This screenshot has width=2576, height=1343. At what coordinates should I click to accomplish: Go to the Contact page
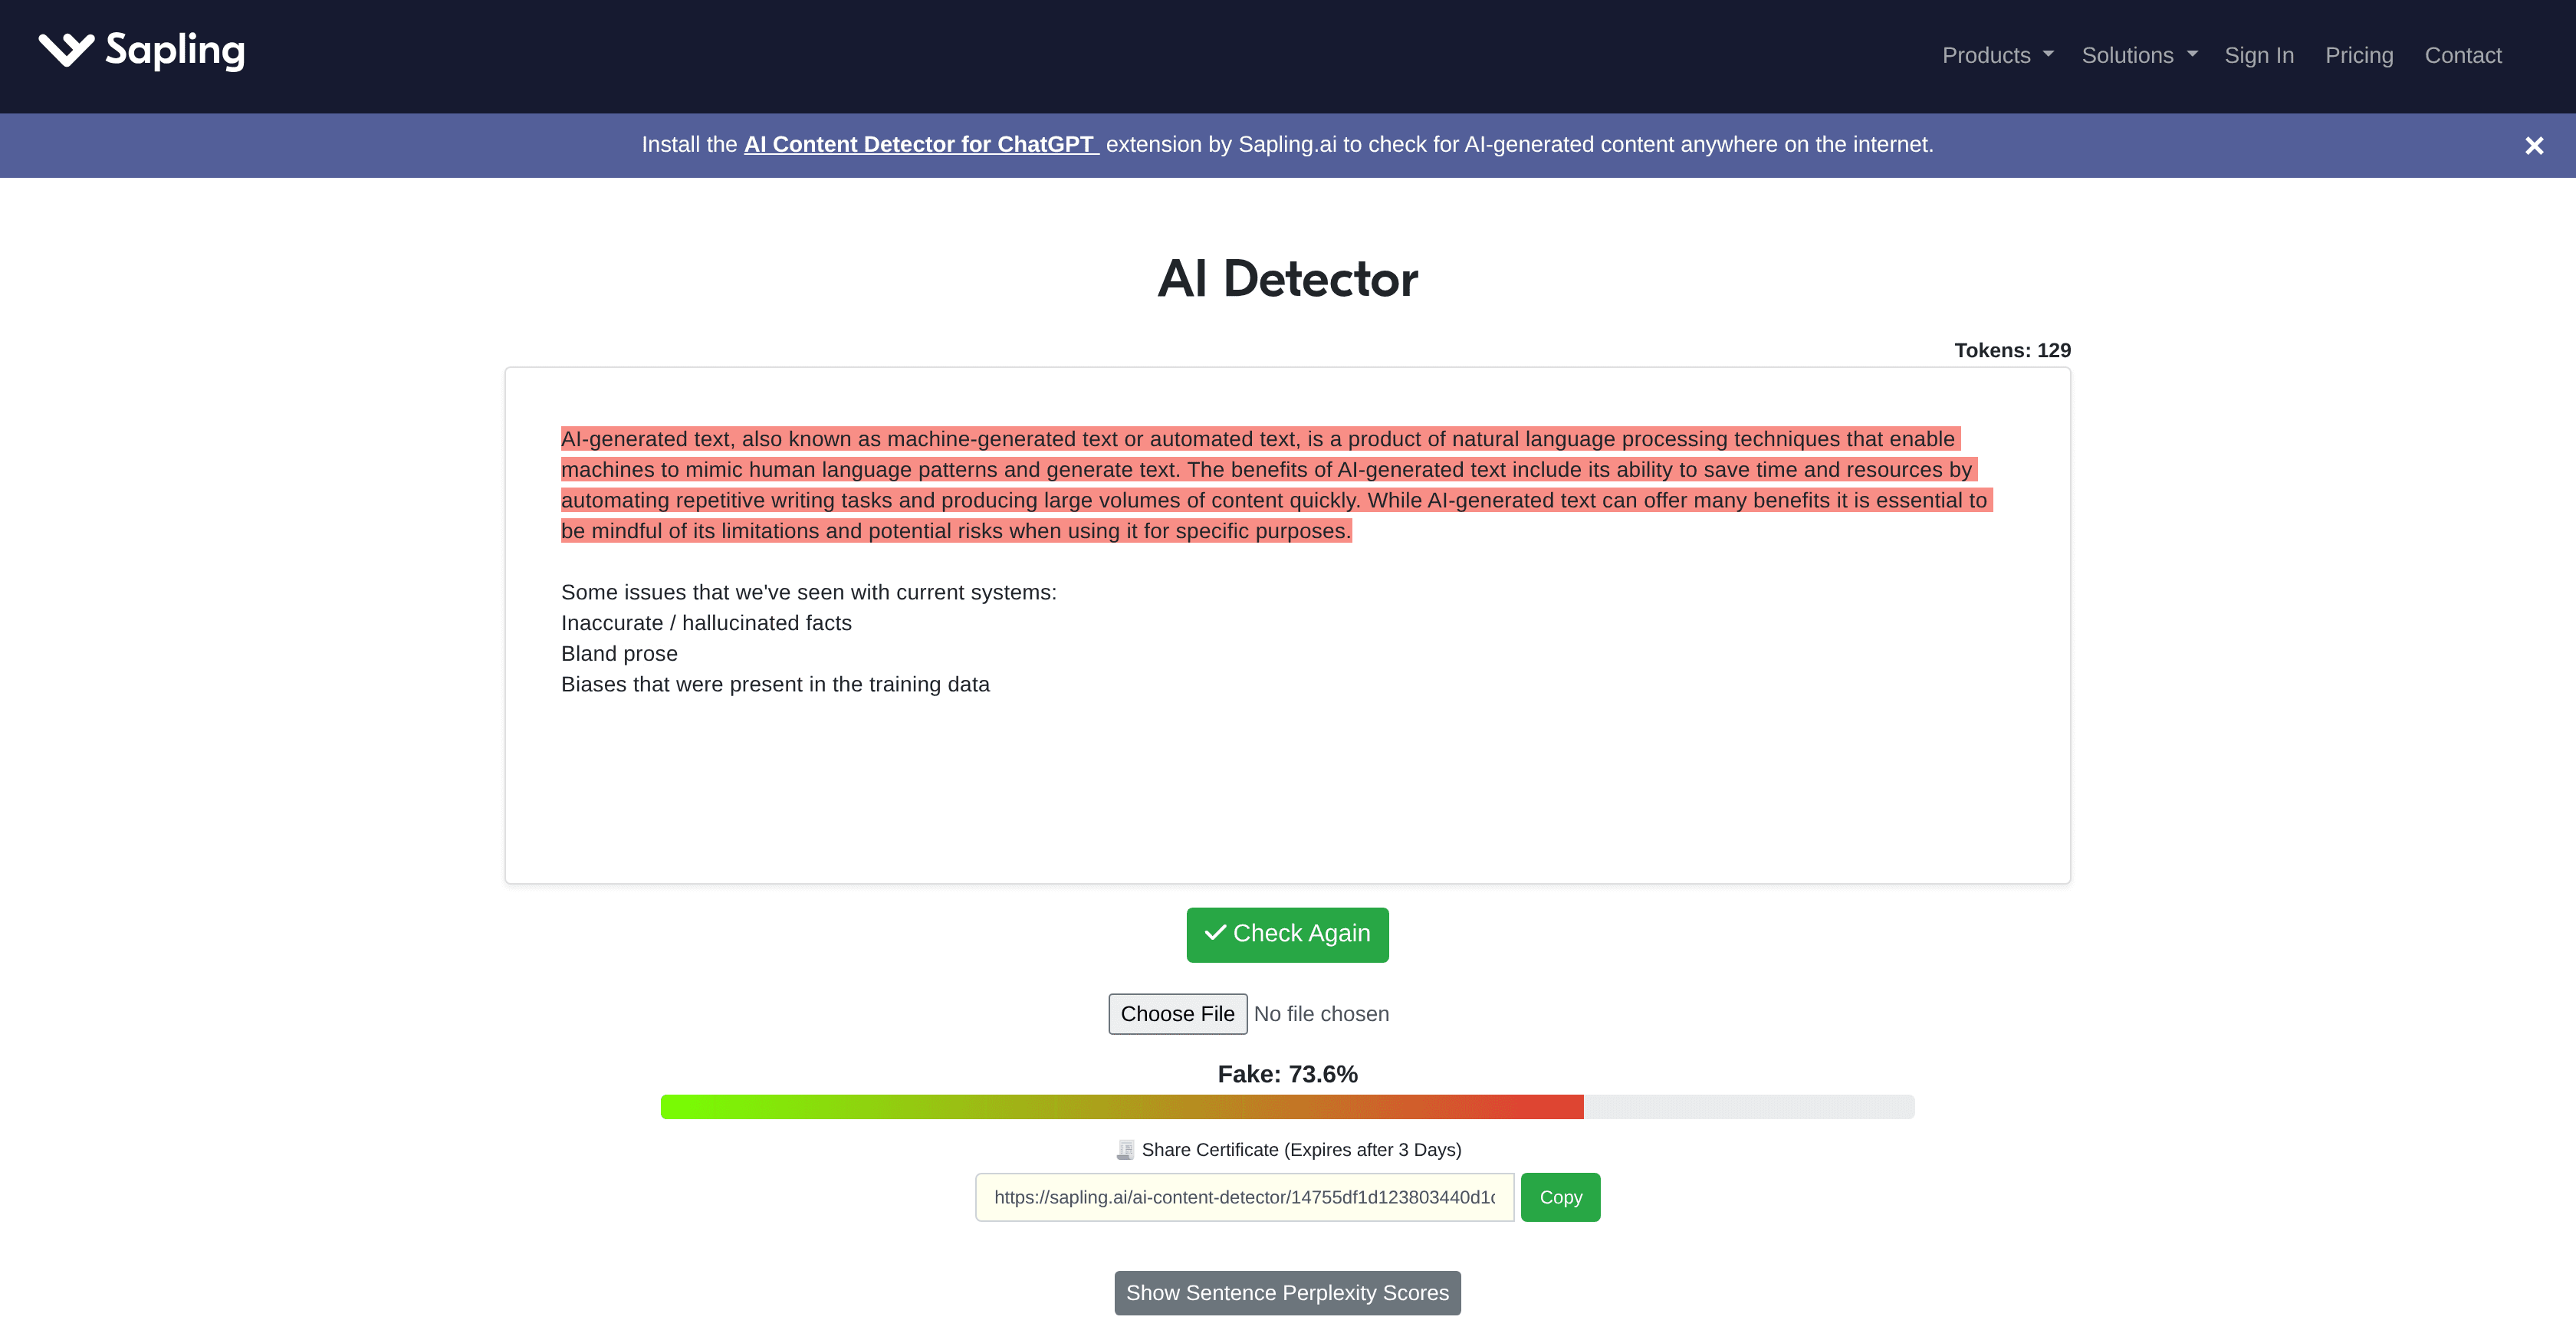point(2463,55)
